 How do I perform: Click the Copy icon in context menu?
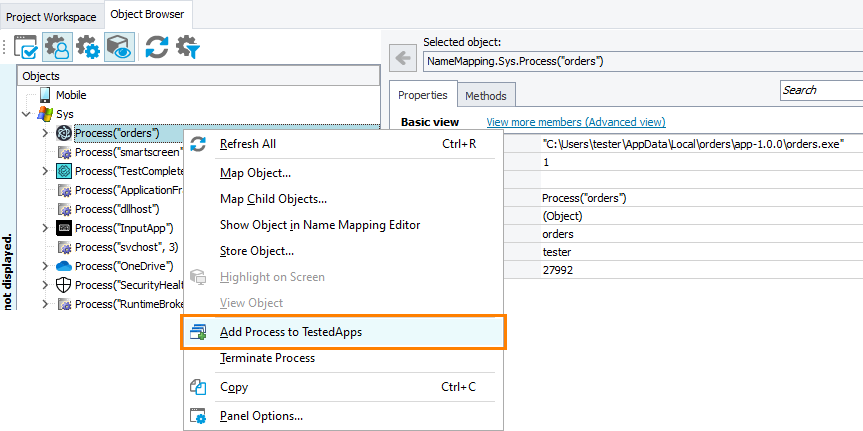click(x=198, y=387)
